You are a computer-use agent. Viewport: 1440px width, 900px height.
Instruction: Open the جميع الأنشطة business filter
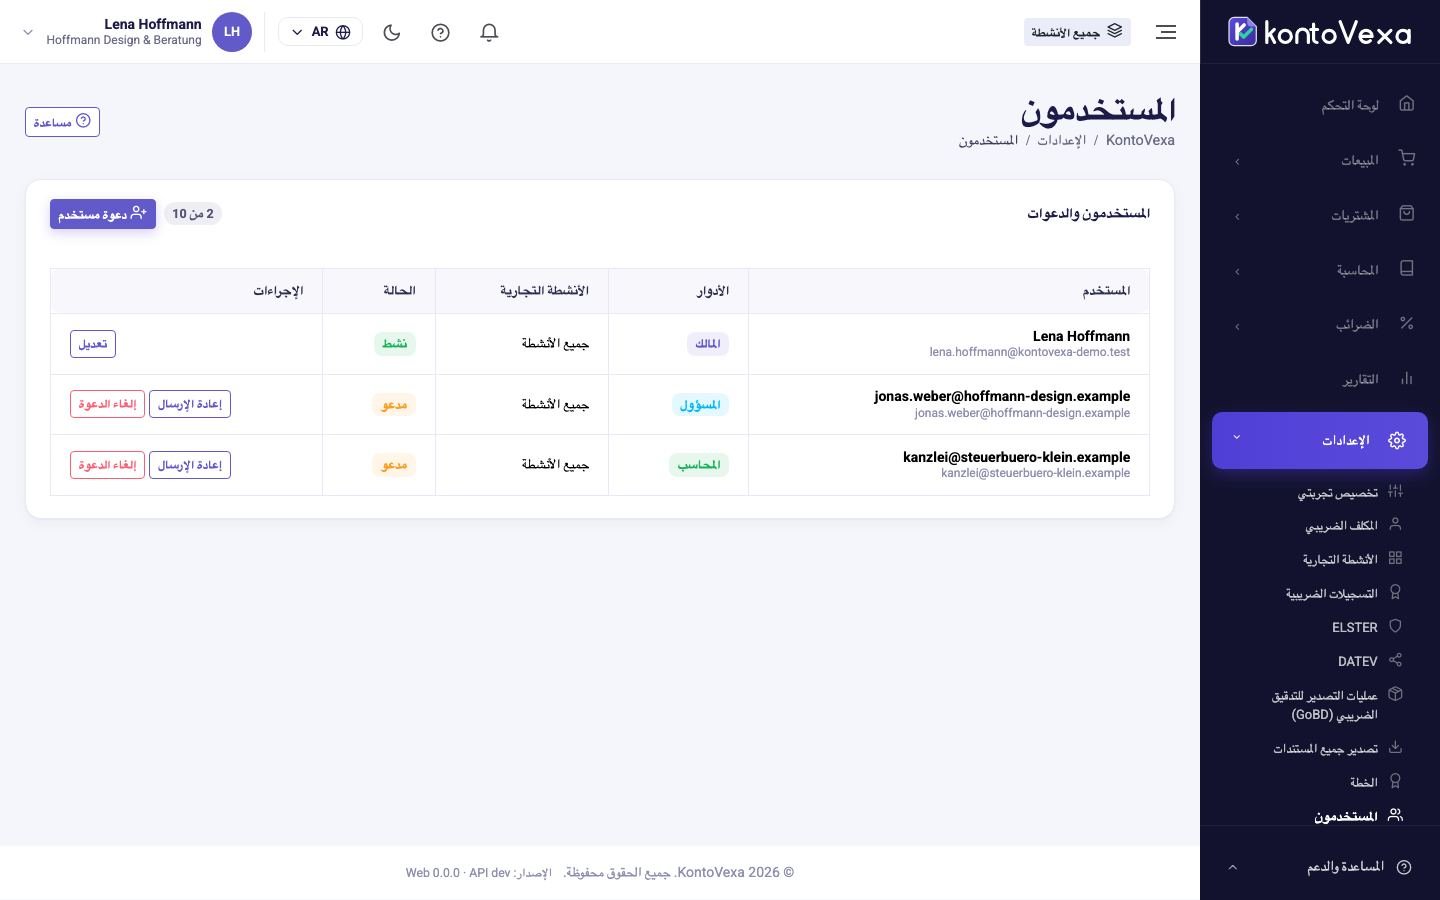coord(1077,32)
